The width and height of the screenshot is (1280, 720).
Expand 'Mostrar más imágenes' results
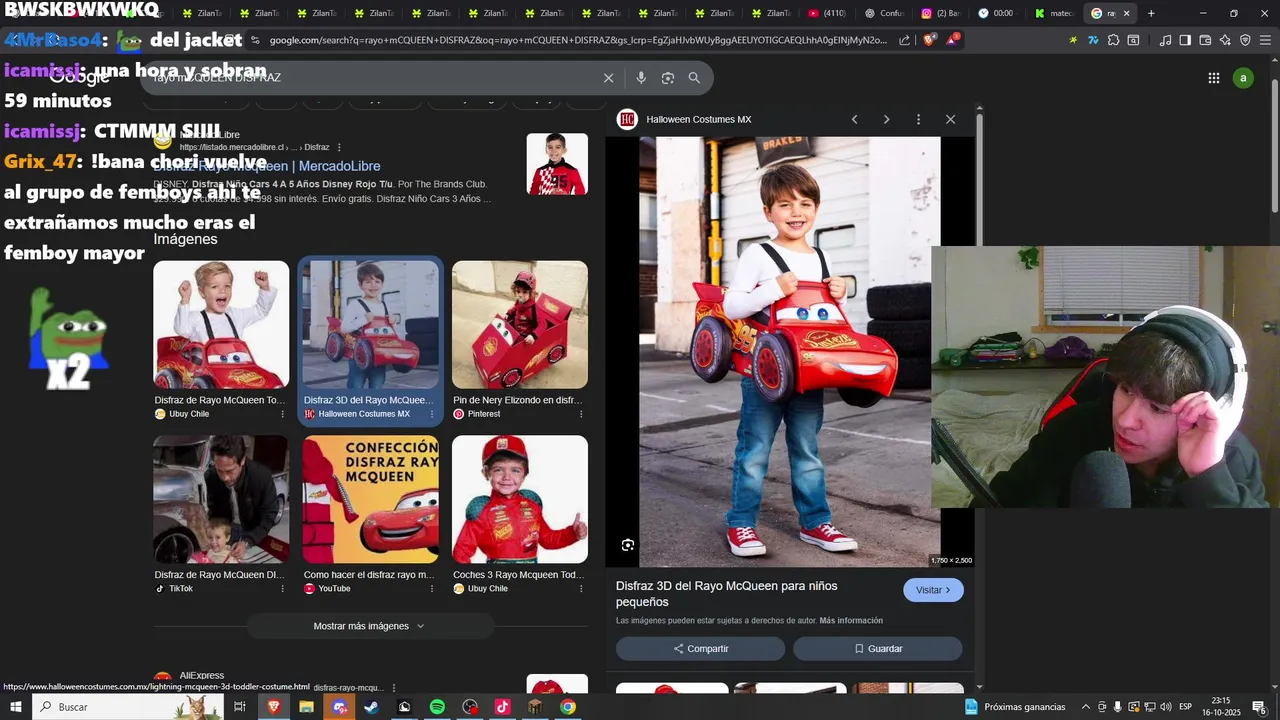[x=370, y=626]
